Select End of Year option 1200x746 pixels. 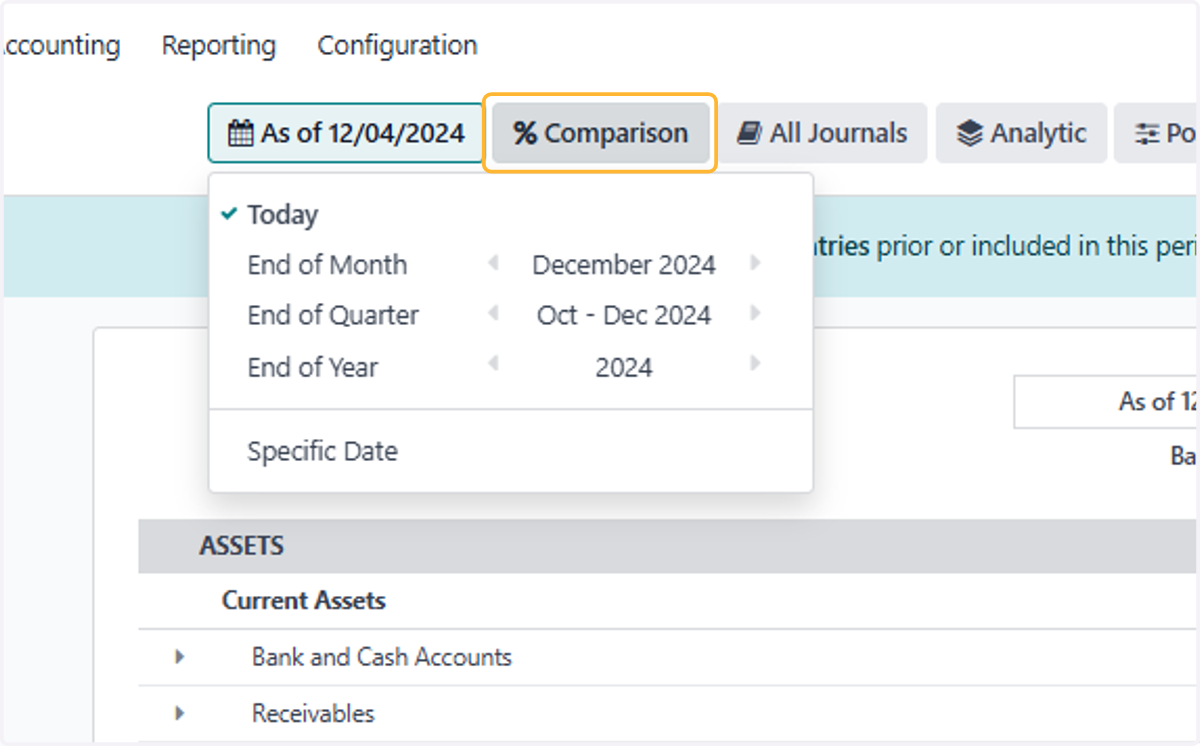tap(313, 367)
